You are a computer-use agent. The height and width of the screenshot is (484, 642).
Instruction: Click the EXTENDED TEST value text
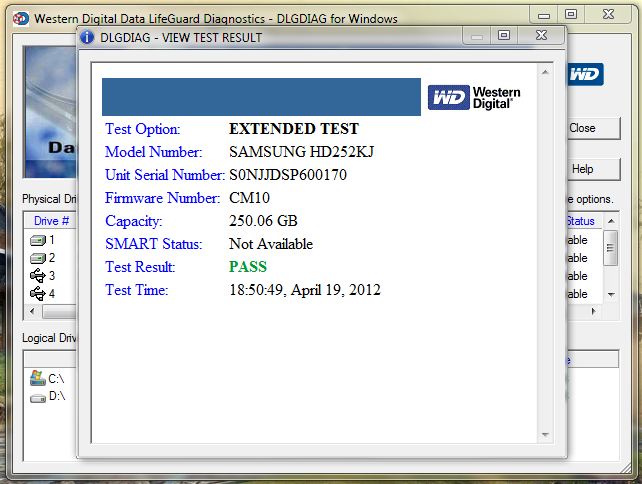(x=294, y=129)
